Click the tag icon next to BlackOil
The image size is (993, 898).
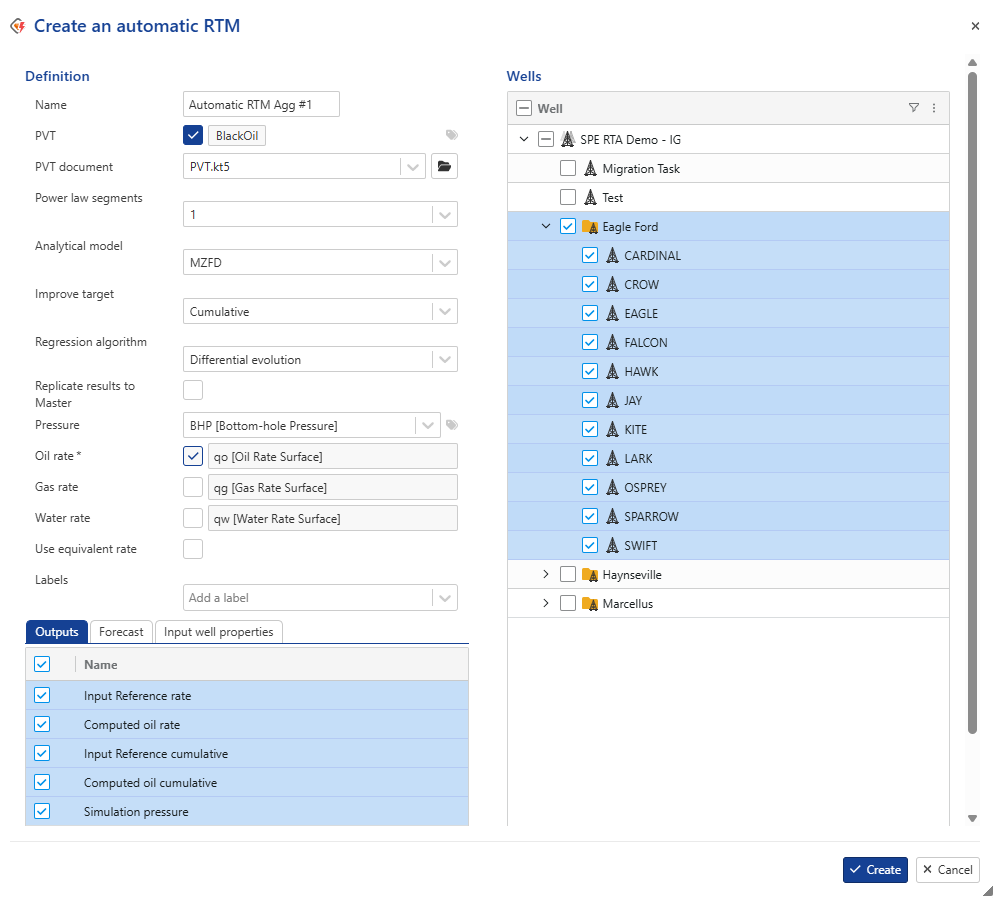click(452, 135)
